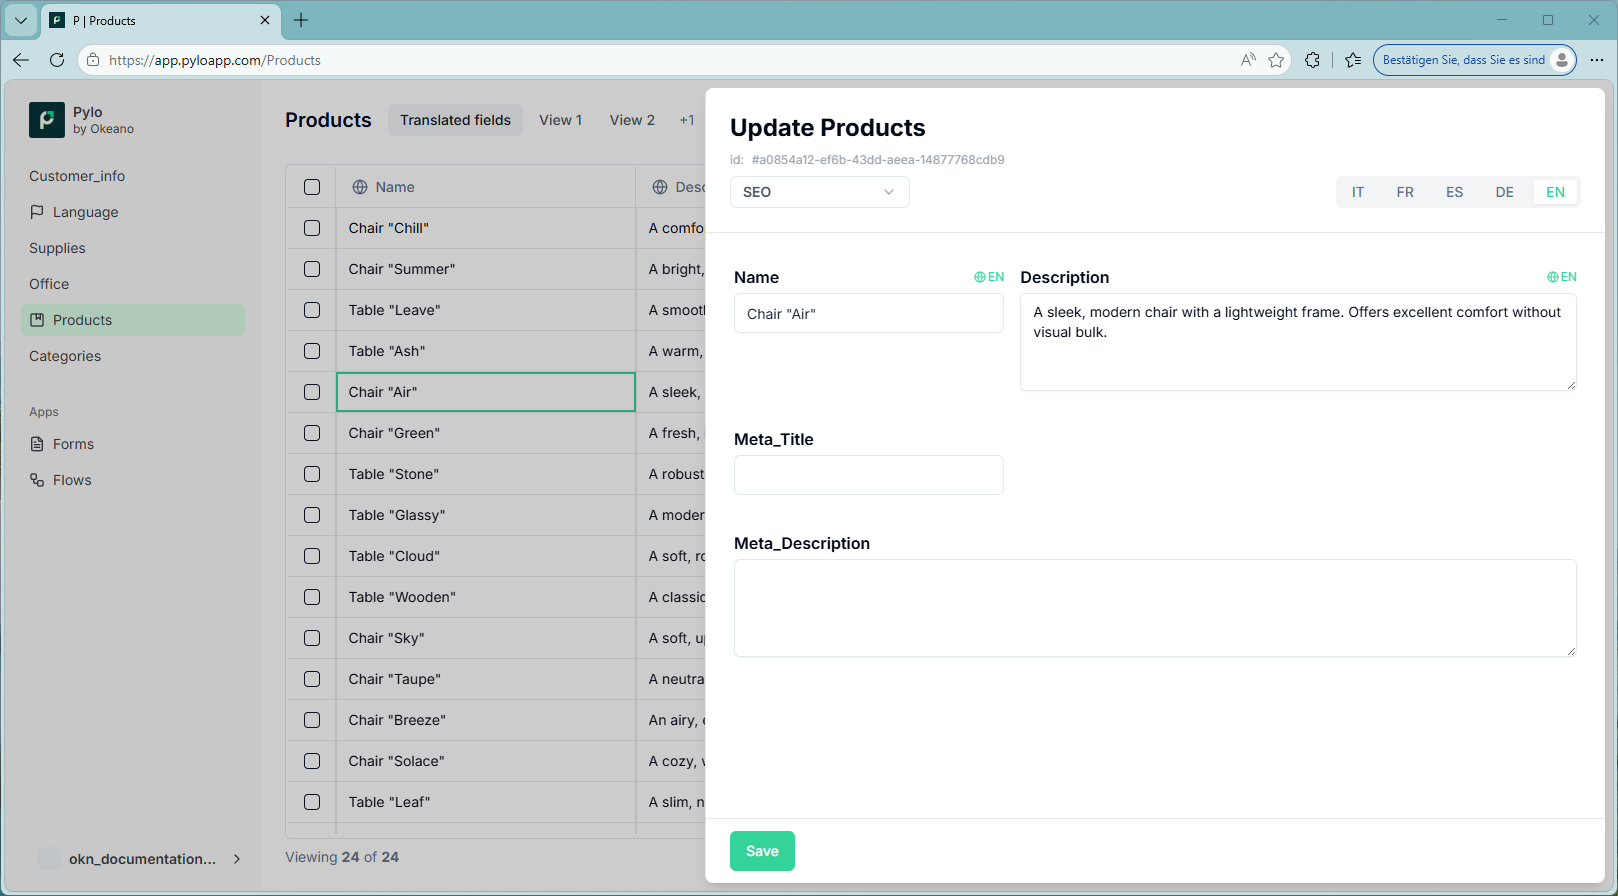Click the Pylo logo icon in sidebar
This screenshot has width=1618, height=896.
[x=47, y=120]
